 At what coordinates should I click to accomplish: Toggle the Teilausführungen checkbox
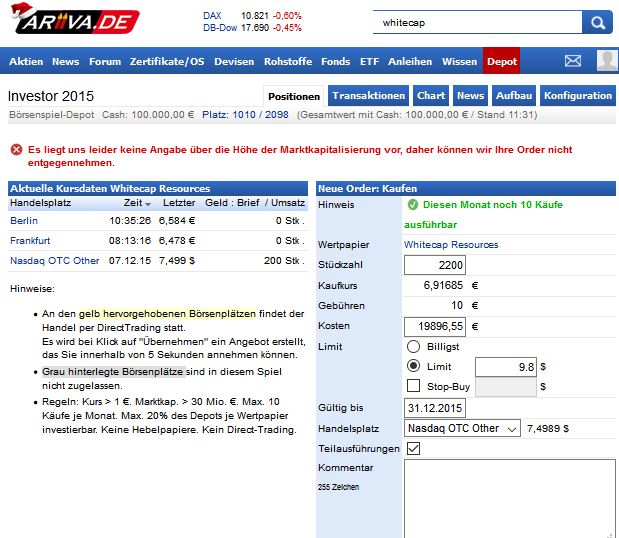tap(413, 448)
